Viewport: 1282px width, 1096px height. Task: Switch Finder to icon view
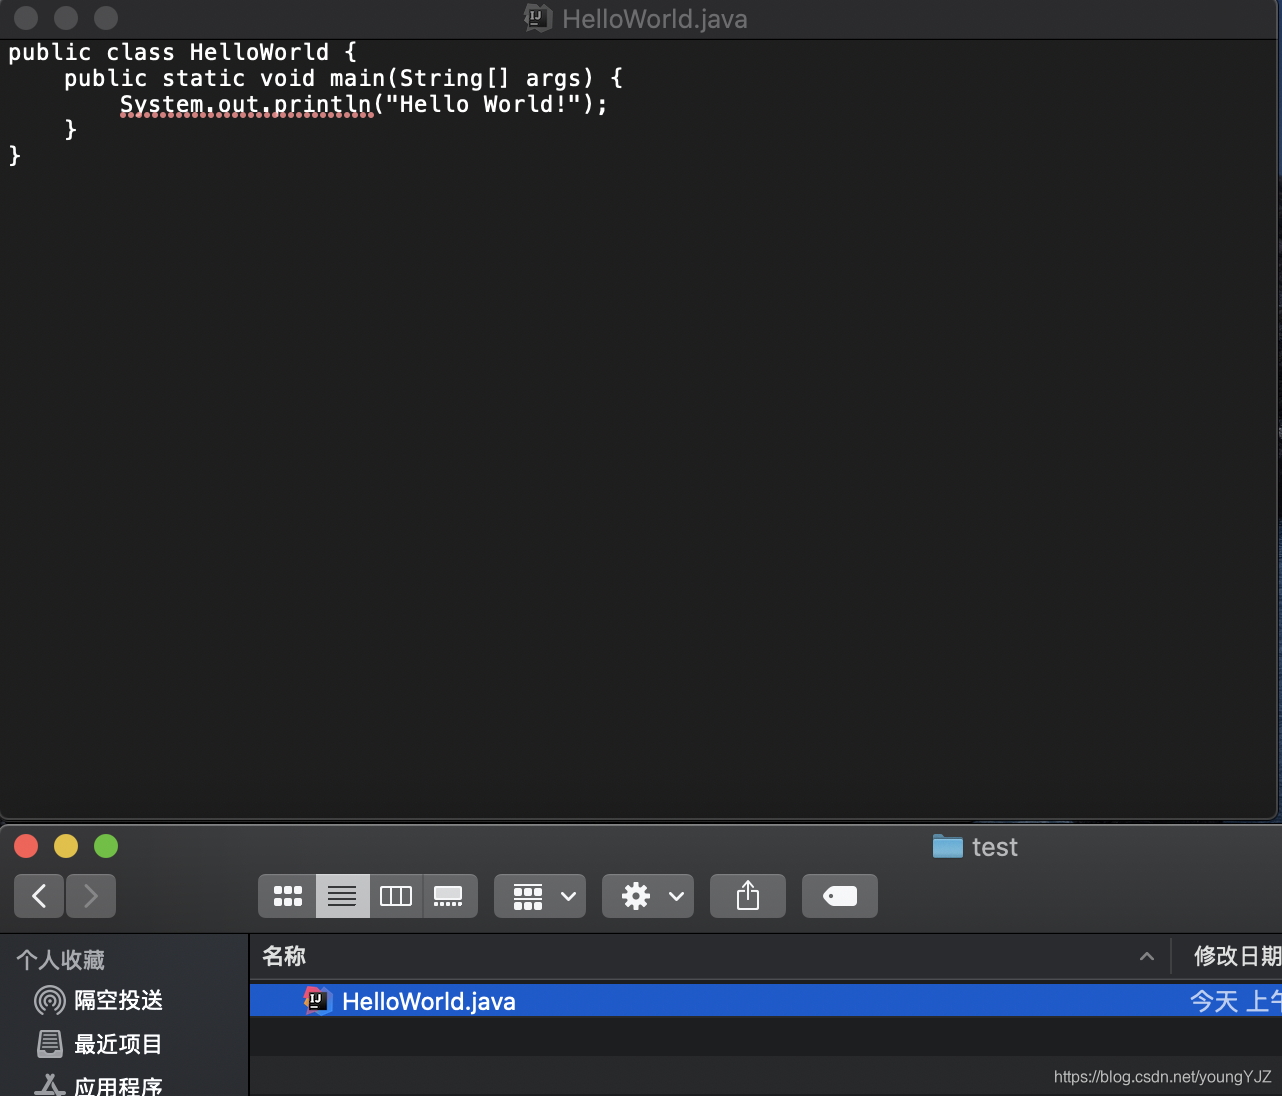(288, 896)
